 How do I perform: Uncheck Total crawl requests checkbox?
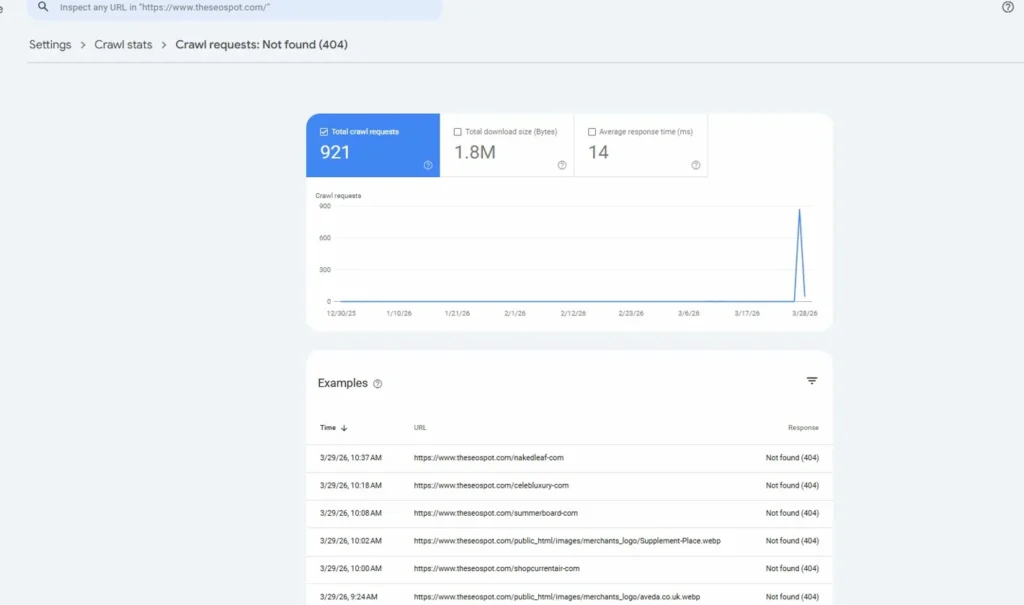tap(324, 132)
